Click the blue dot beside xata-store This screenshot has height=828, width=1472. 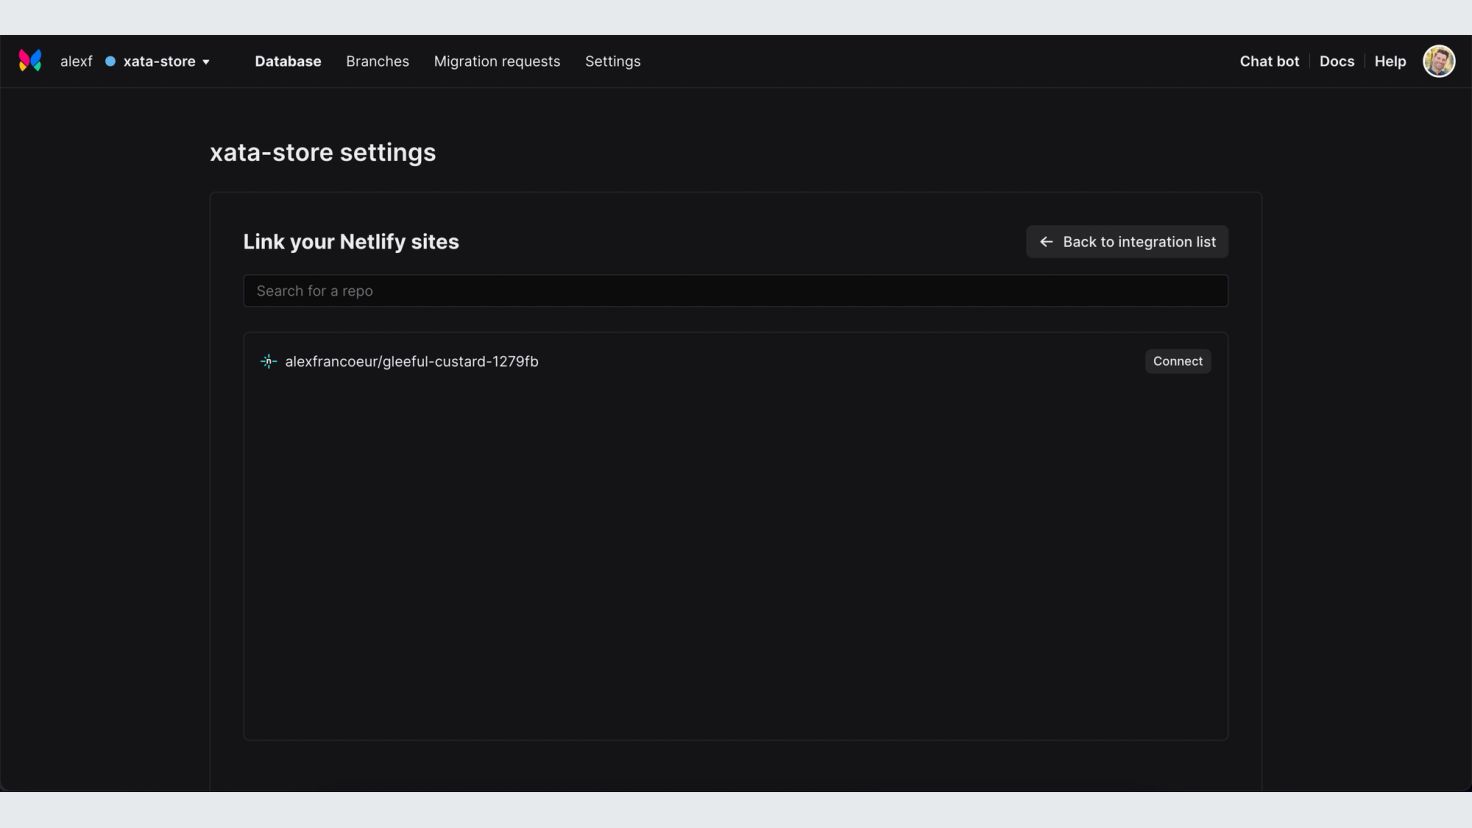pyautogui.click(x=110, y=61)
